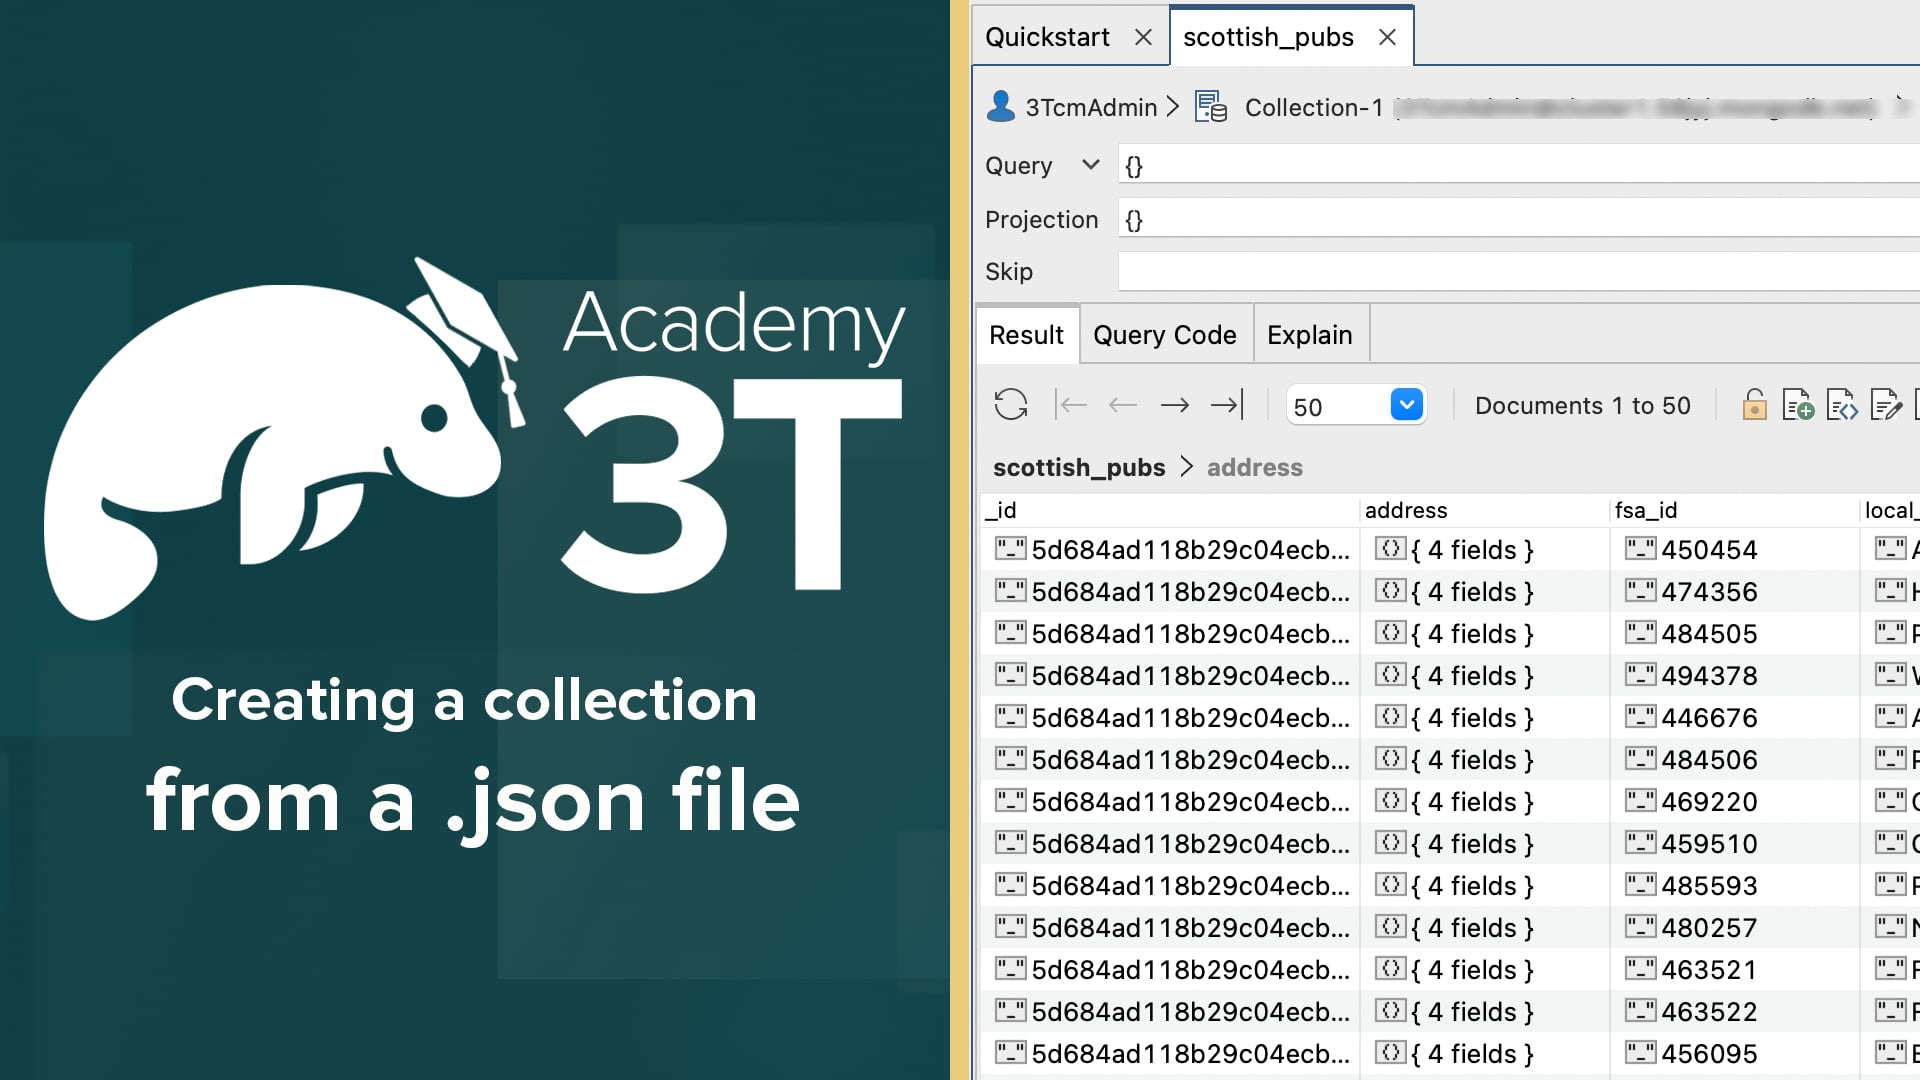Click address object icon in row 494378
The width and height of the screenshot is (1920, 1080).
pos(1390,674)
